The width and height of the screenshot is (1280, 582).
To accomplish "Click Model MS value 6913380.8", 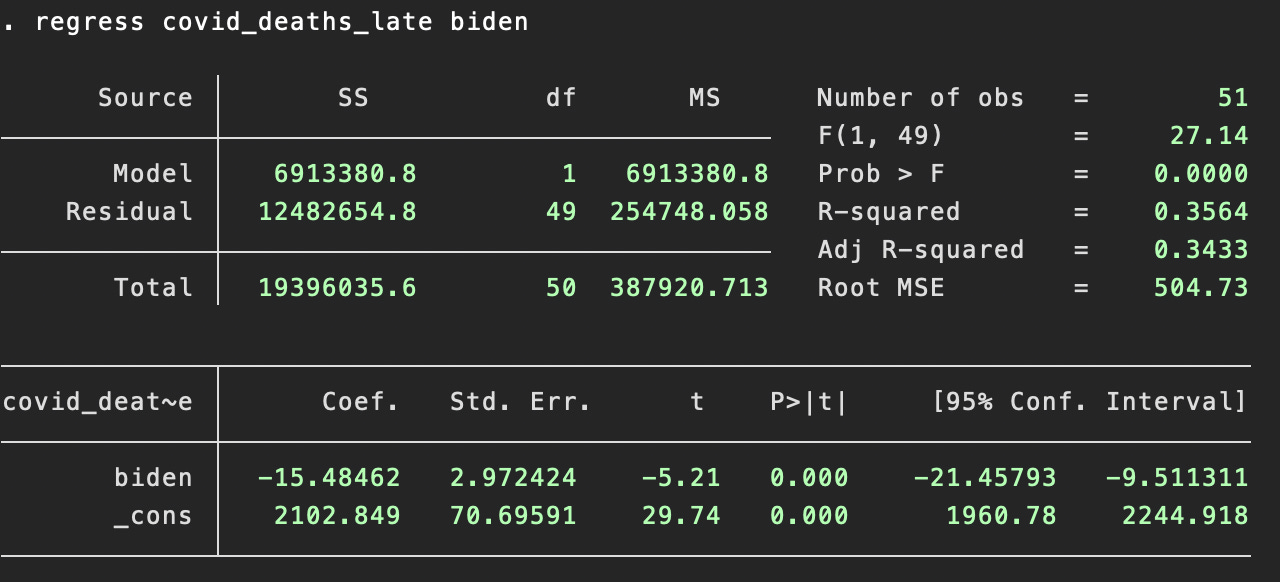I will [x=697, y=174].
